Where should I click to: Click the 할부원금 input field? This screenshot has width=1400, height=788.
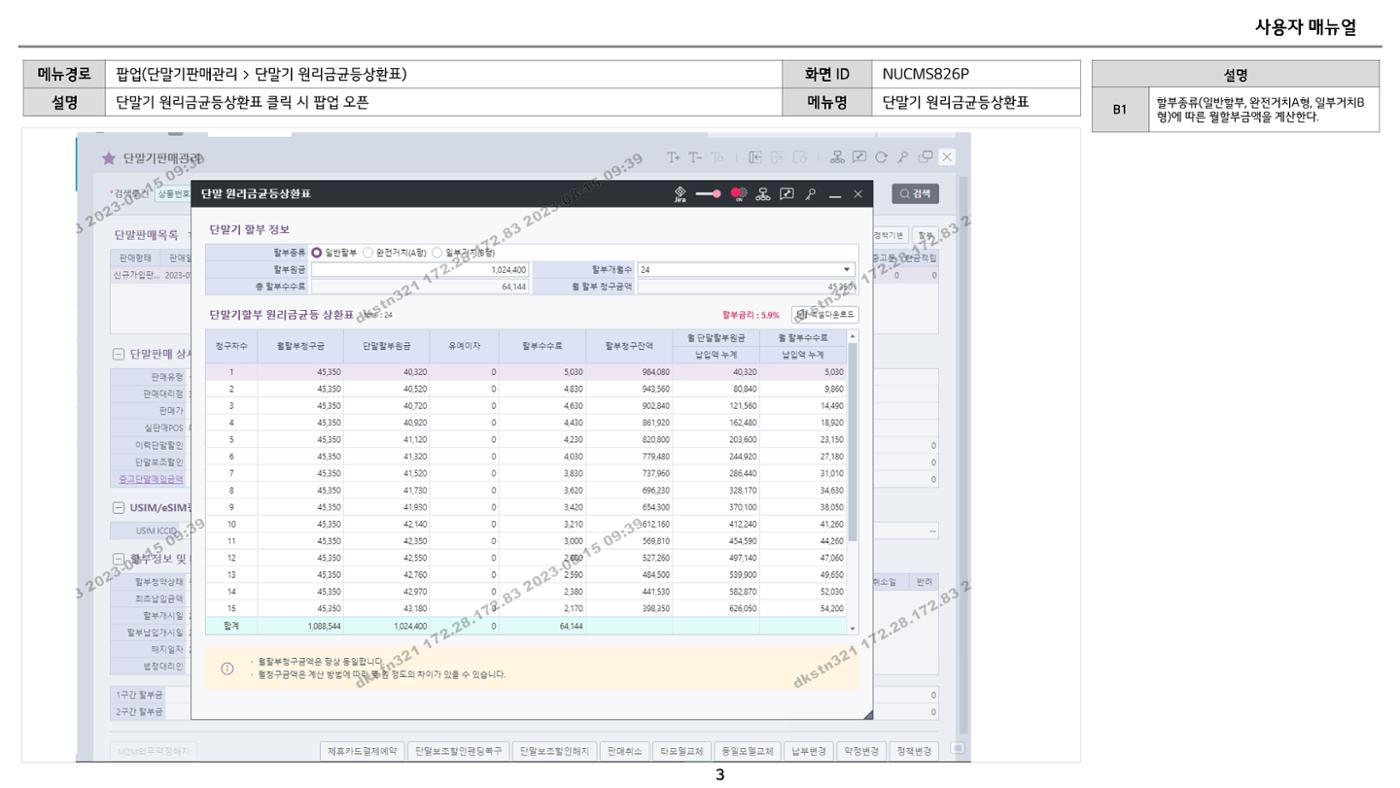tap(420, 270)
